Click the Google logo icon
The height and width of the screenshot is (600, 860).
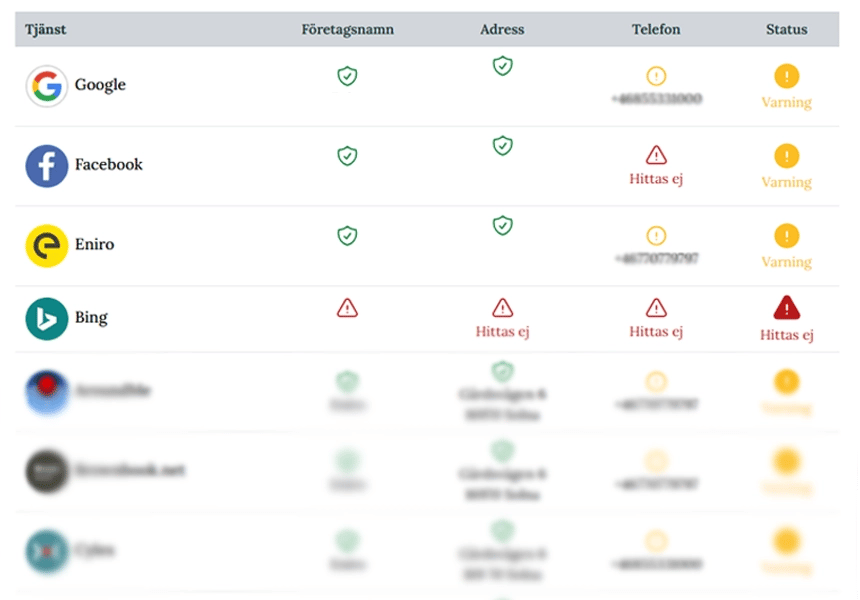click(x=47, y=86)
